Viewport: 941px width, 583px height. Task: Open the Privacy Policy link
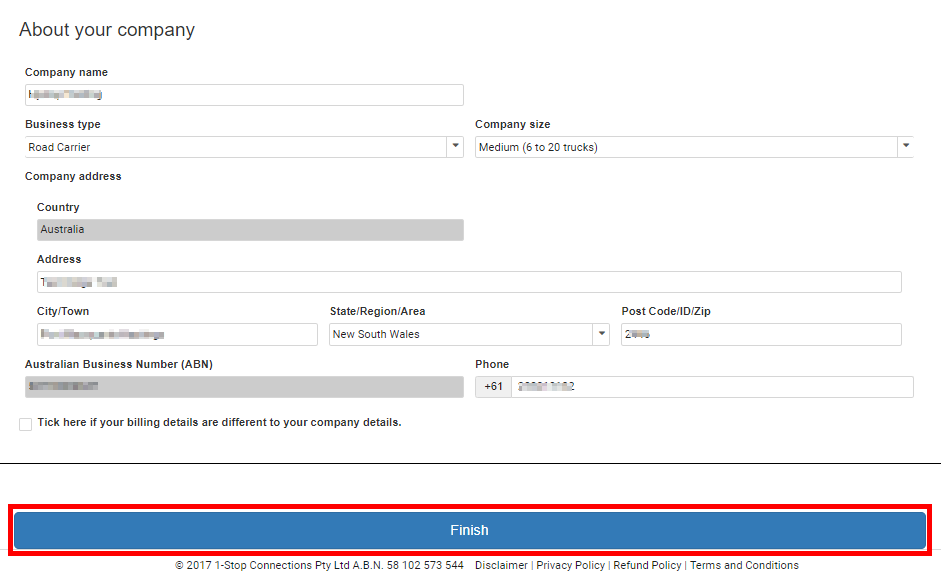coord(571,565)
